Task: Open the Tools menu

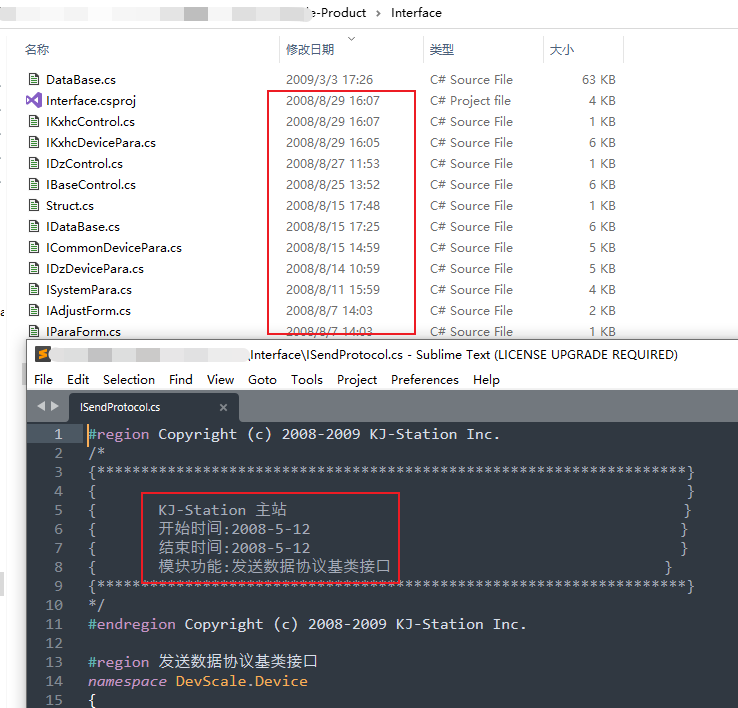Action: [x=307, y=379]
